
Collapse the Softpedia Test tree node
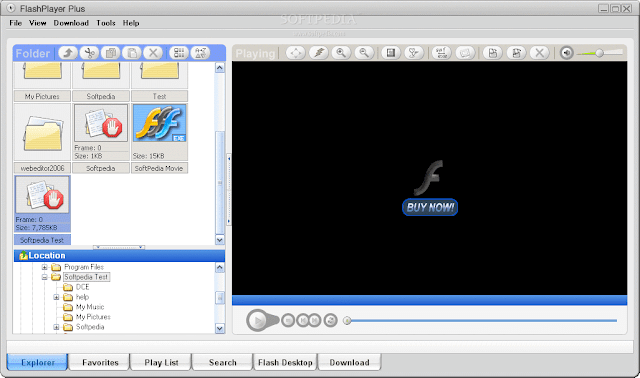(x=44, y=277)
